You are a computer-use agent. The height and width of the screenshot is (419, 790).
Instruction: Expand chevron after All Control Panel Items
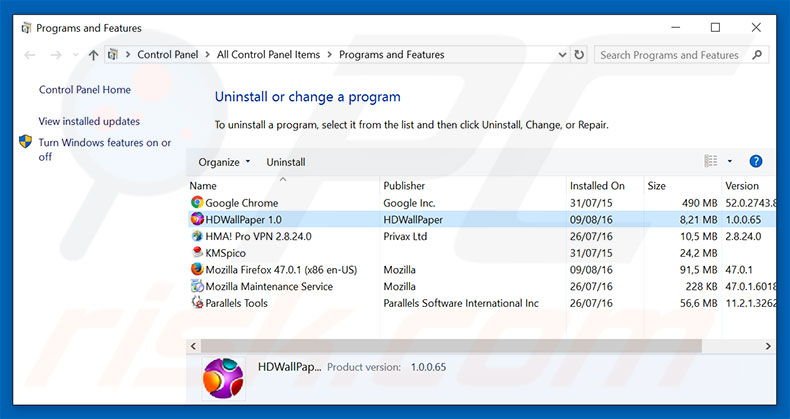[330, 54]
